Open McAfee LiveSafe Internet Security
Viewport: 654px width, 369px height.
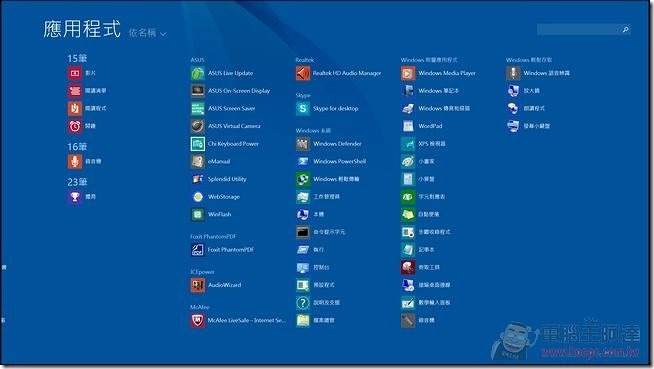(x=239, y=321)
